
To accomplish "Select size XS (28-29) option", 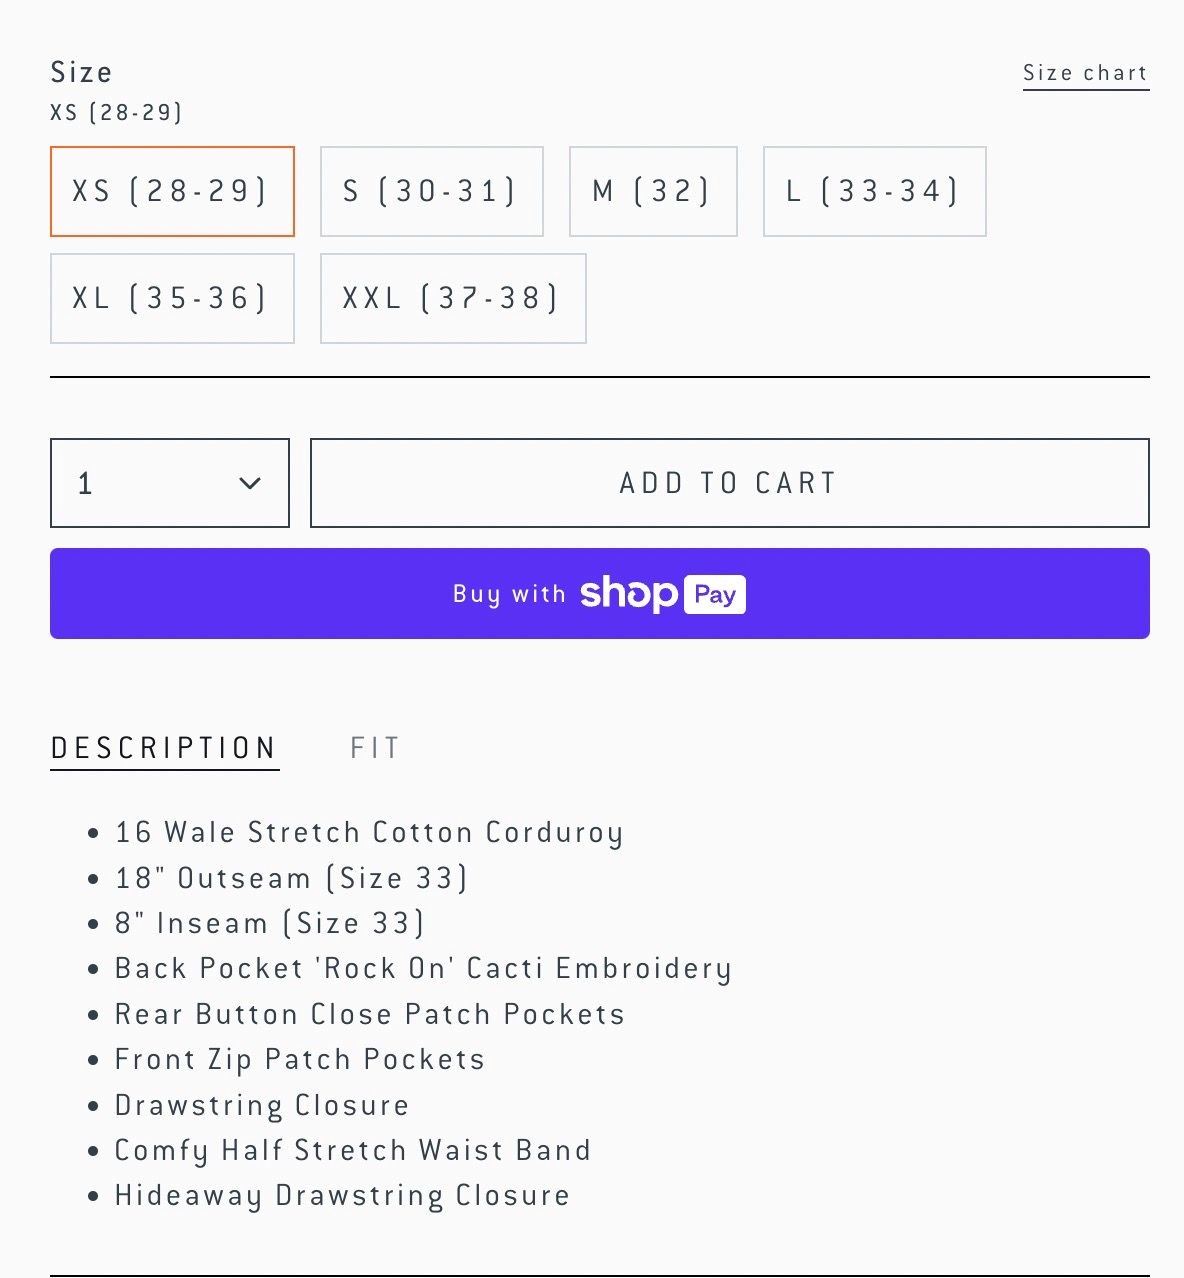I will click(x=172, y=191).
